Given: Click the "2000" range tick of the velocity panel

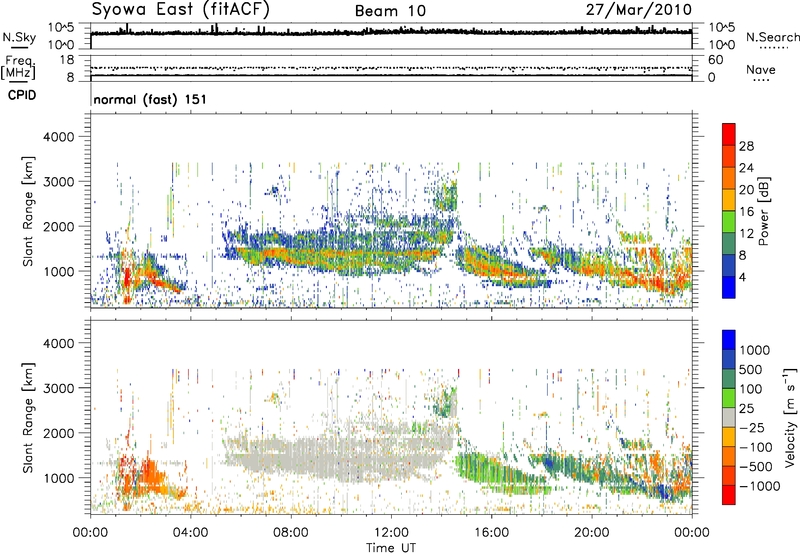Looking at the screenshot, I should pyautogui.click(x=58, y=433).
